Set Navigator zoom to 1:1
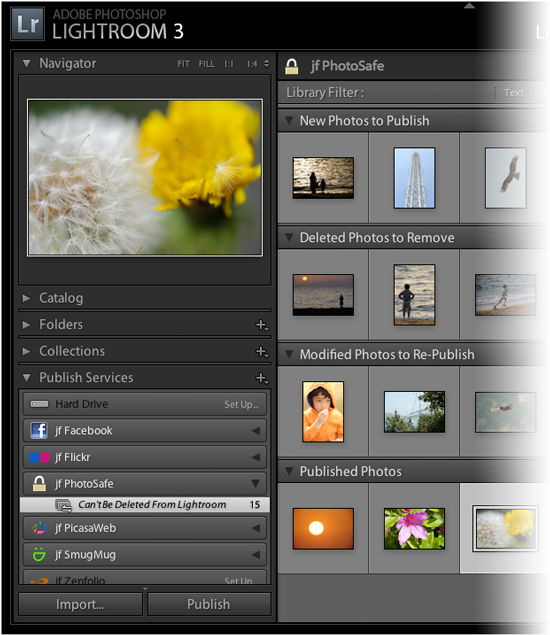The width and height of the screenshot is (550, 635). tap(229, 64)
